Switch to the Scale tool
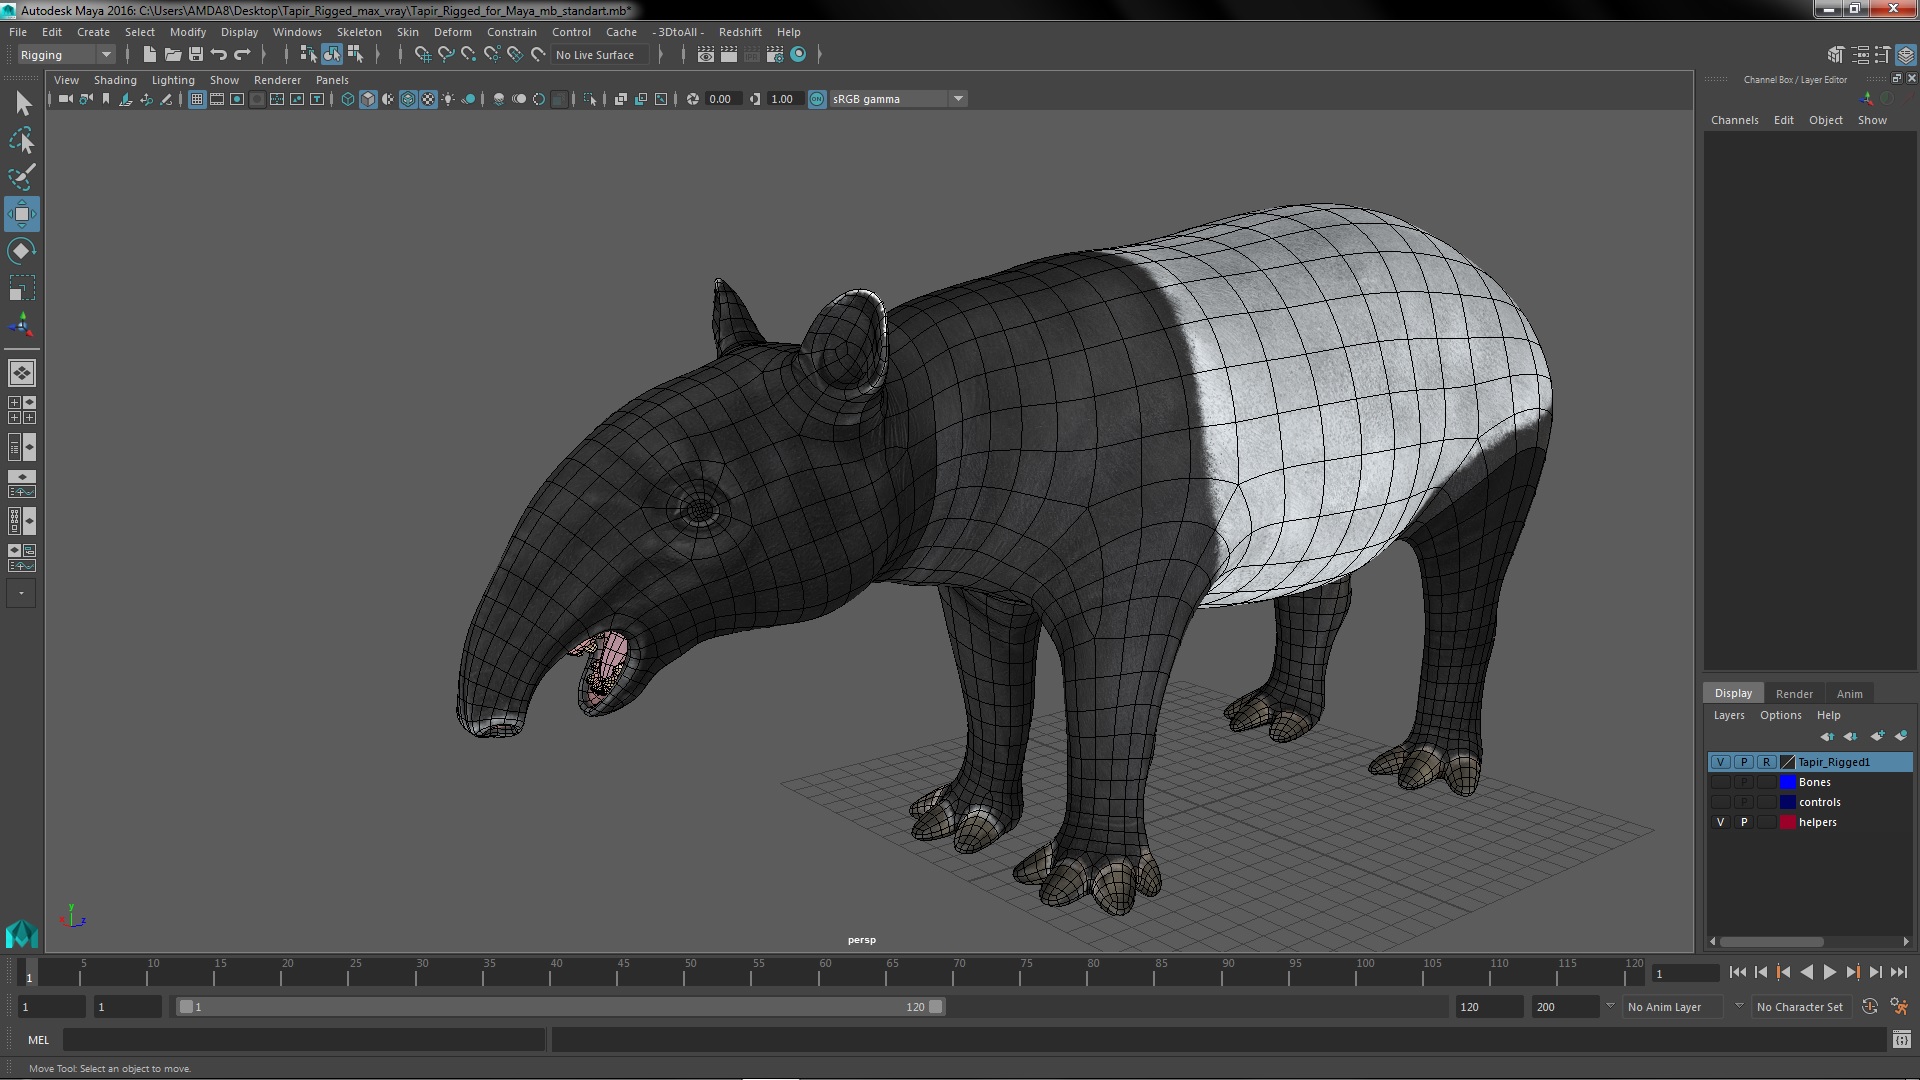The image size is (1920, 1080). 22,288
